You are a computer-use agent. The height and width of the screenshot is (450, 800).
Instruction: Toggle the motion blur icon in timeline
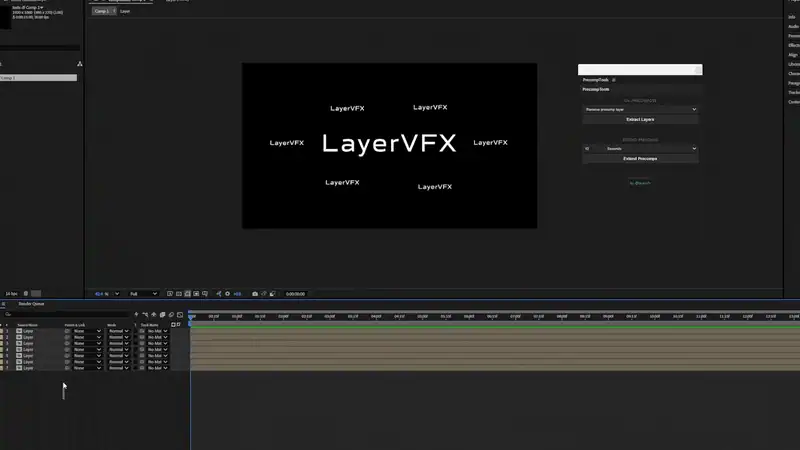tap(171, 315)
